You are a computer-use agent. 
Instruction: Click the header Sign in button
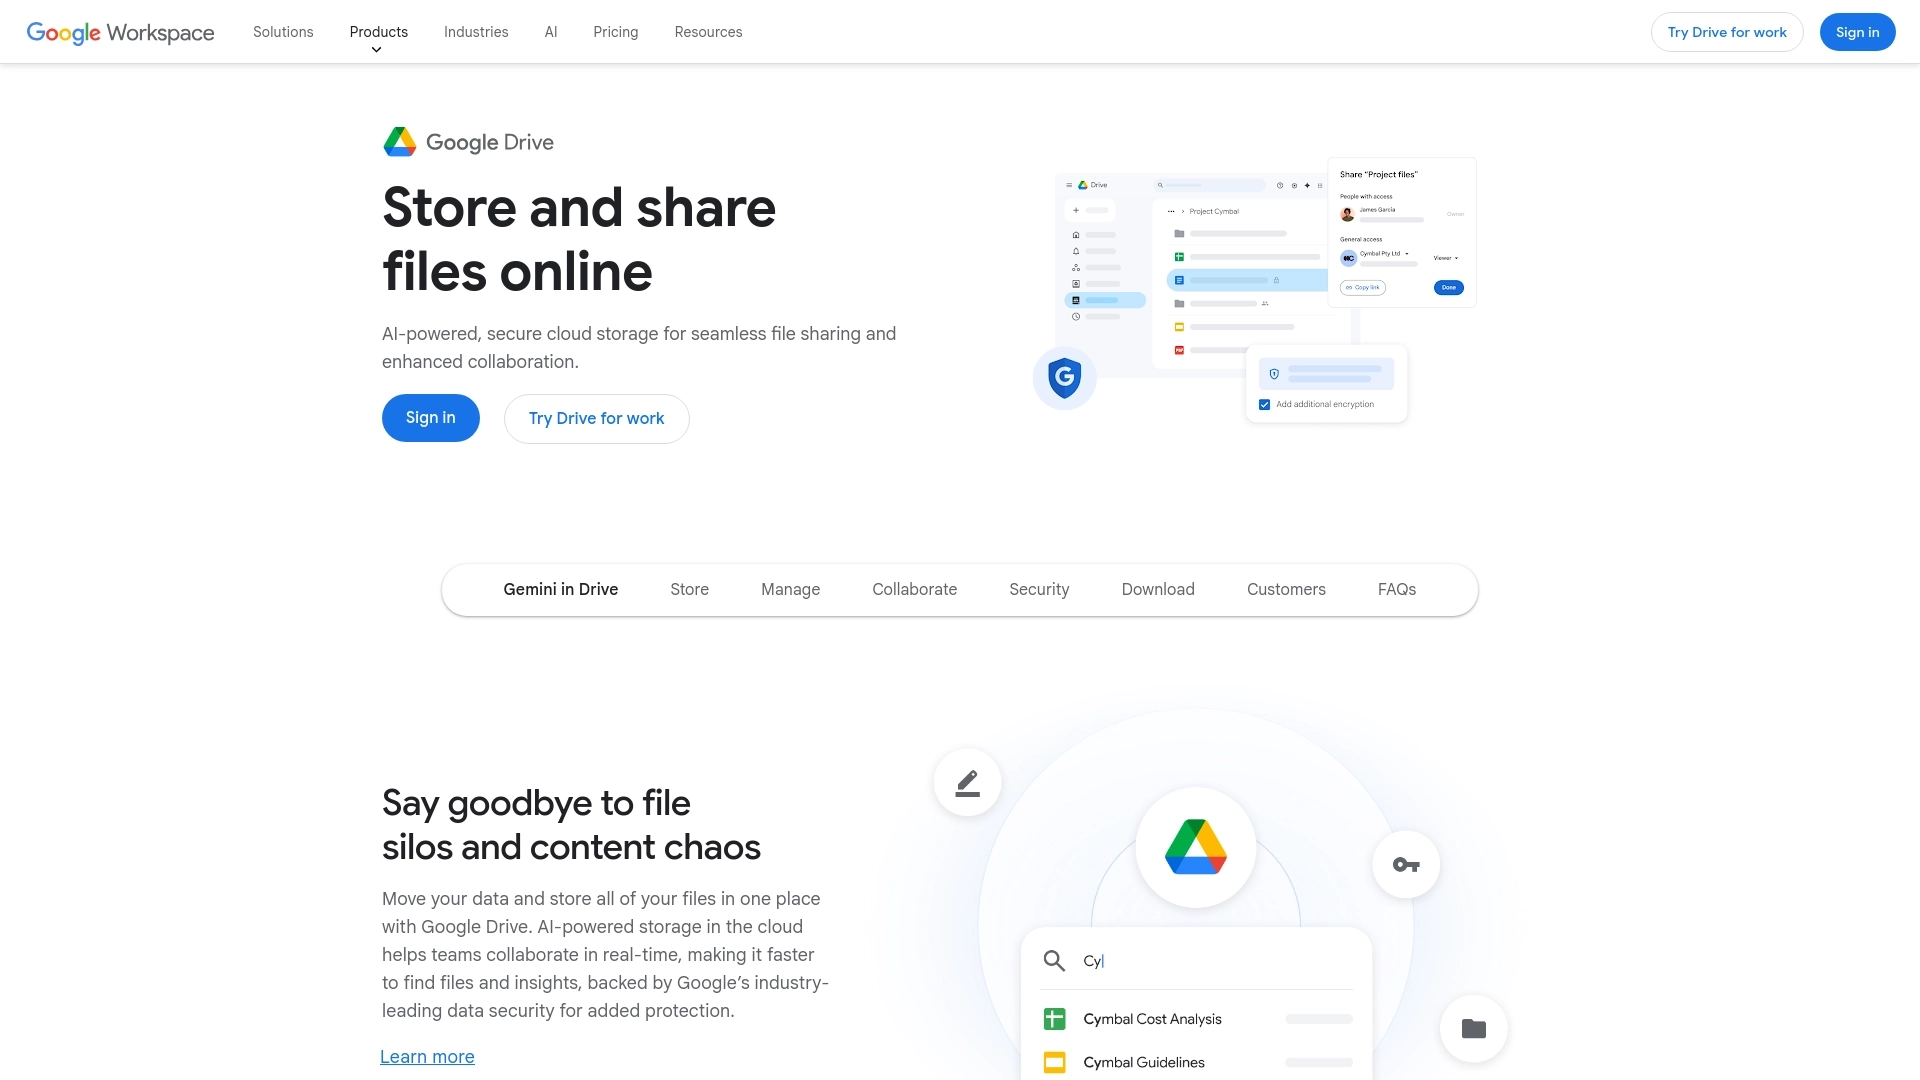pos(1857,32)
